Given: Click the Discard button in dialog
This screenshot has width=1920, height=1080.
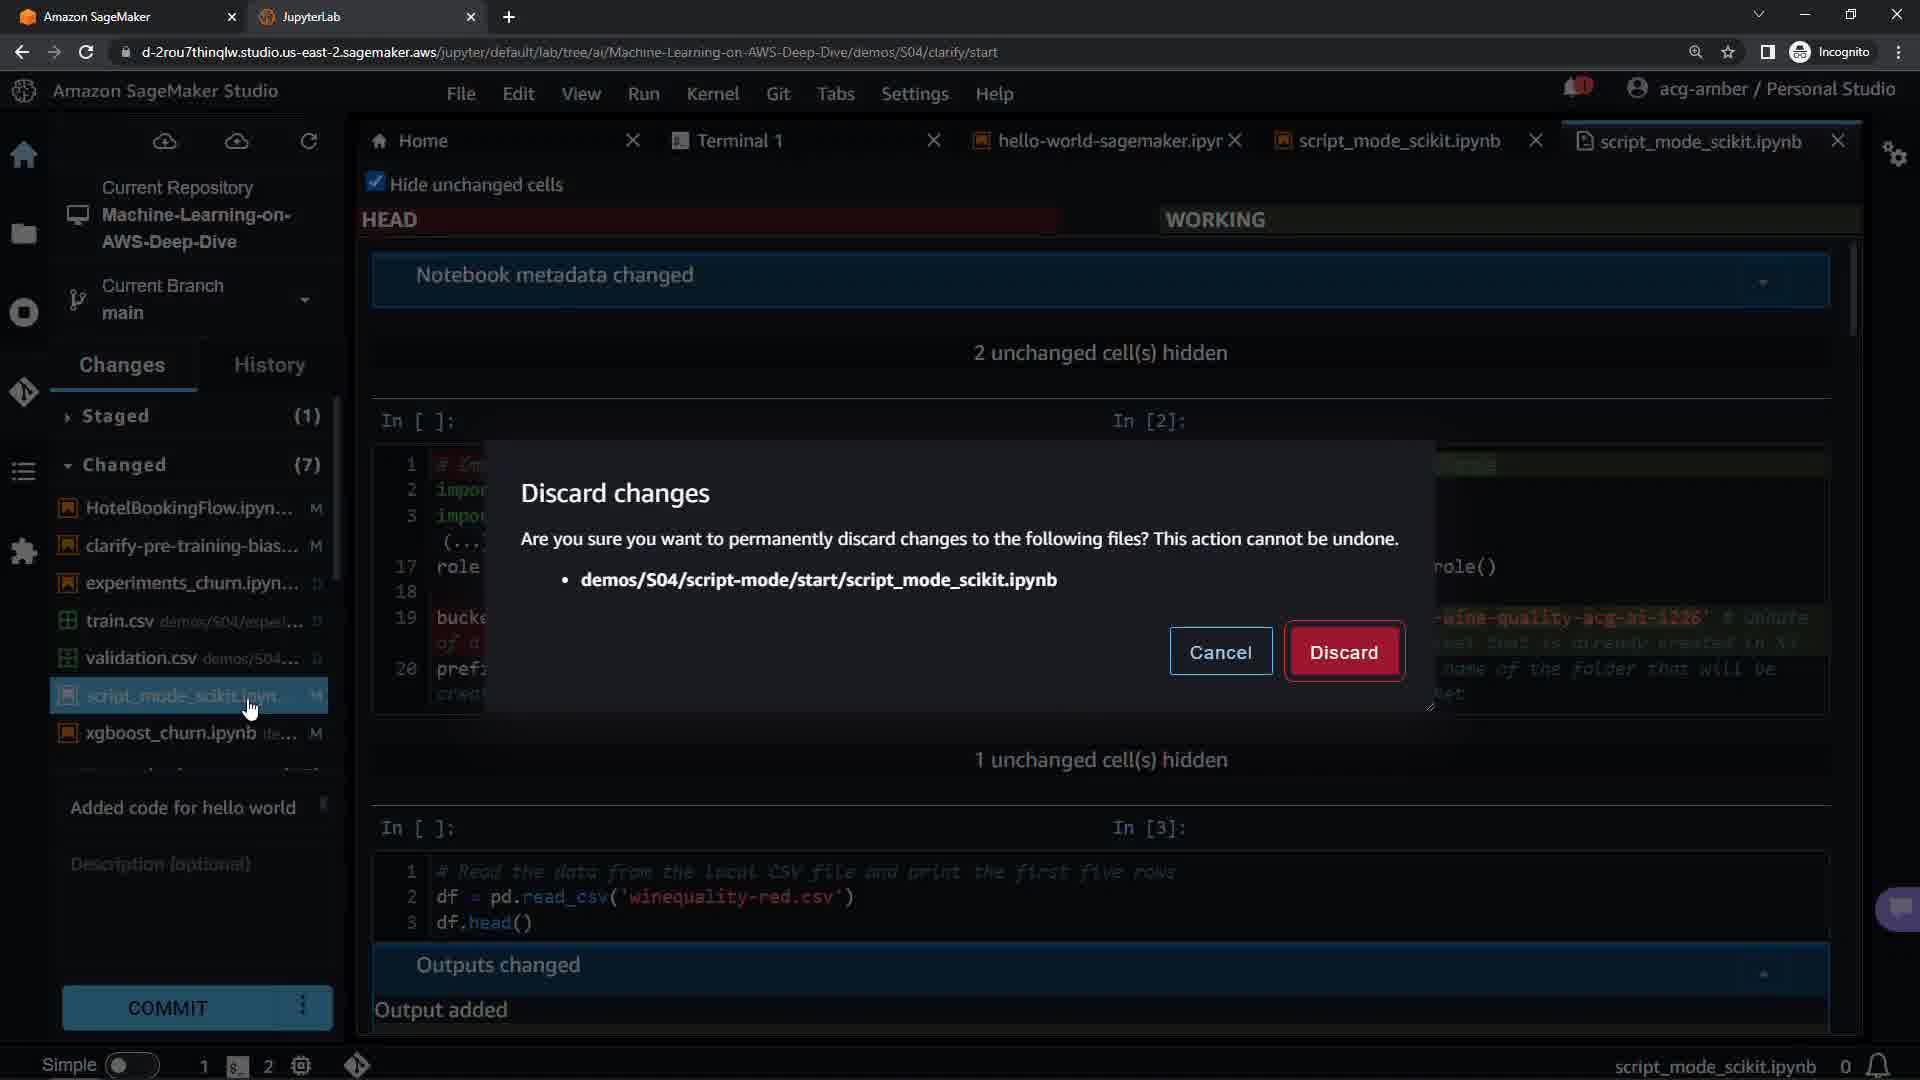Looking at the screenshot, I should (1343, 652).
